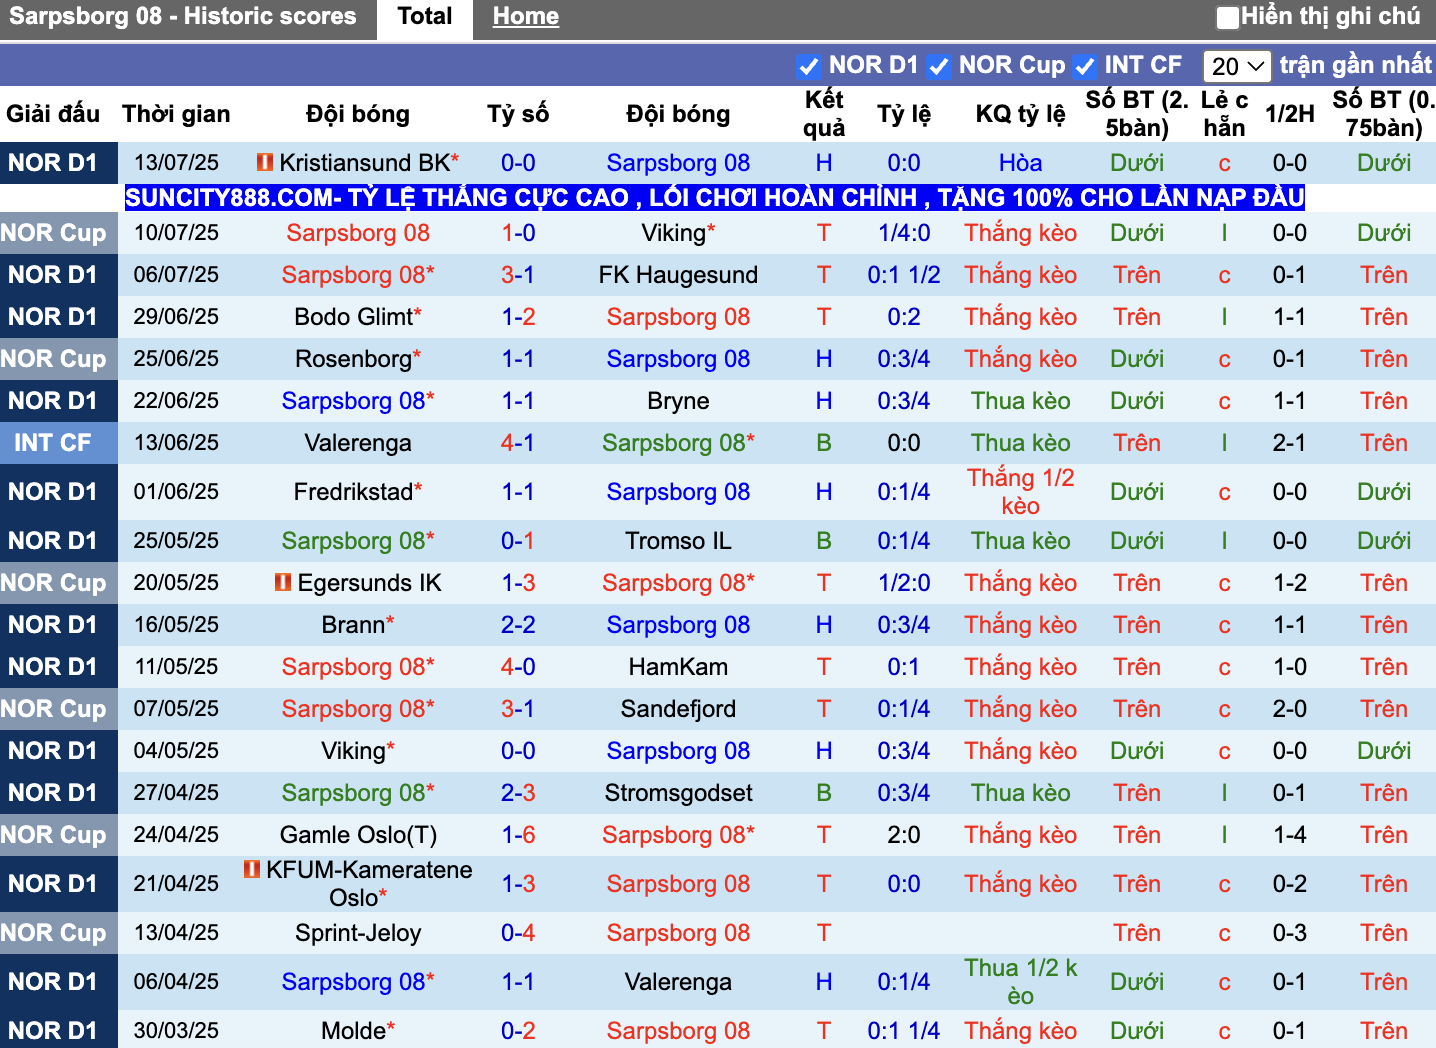Open Viking team in 10/07/25 row
1436x1048 pixels.
click(674, 233)
